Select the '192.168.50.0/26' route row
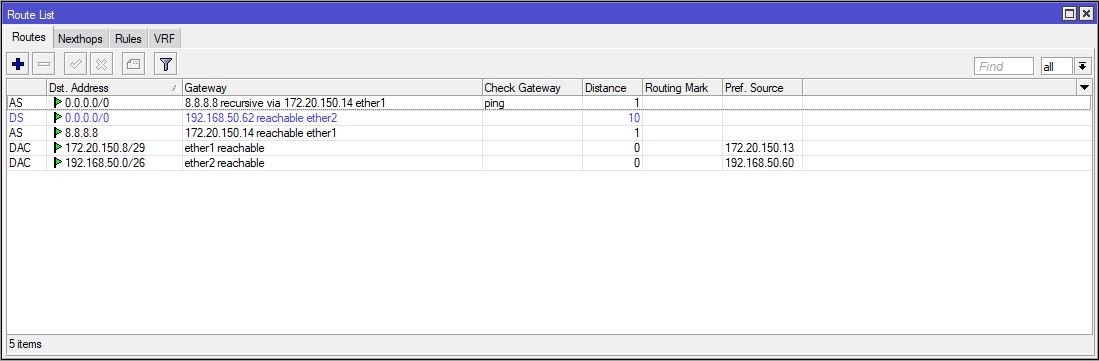This screenshot has width=1099, height=361. pos(549,163)
